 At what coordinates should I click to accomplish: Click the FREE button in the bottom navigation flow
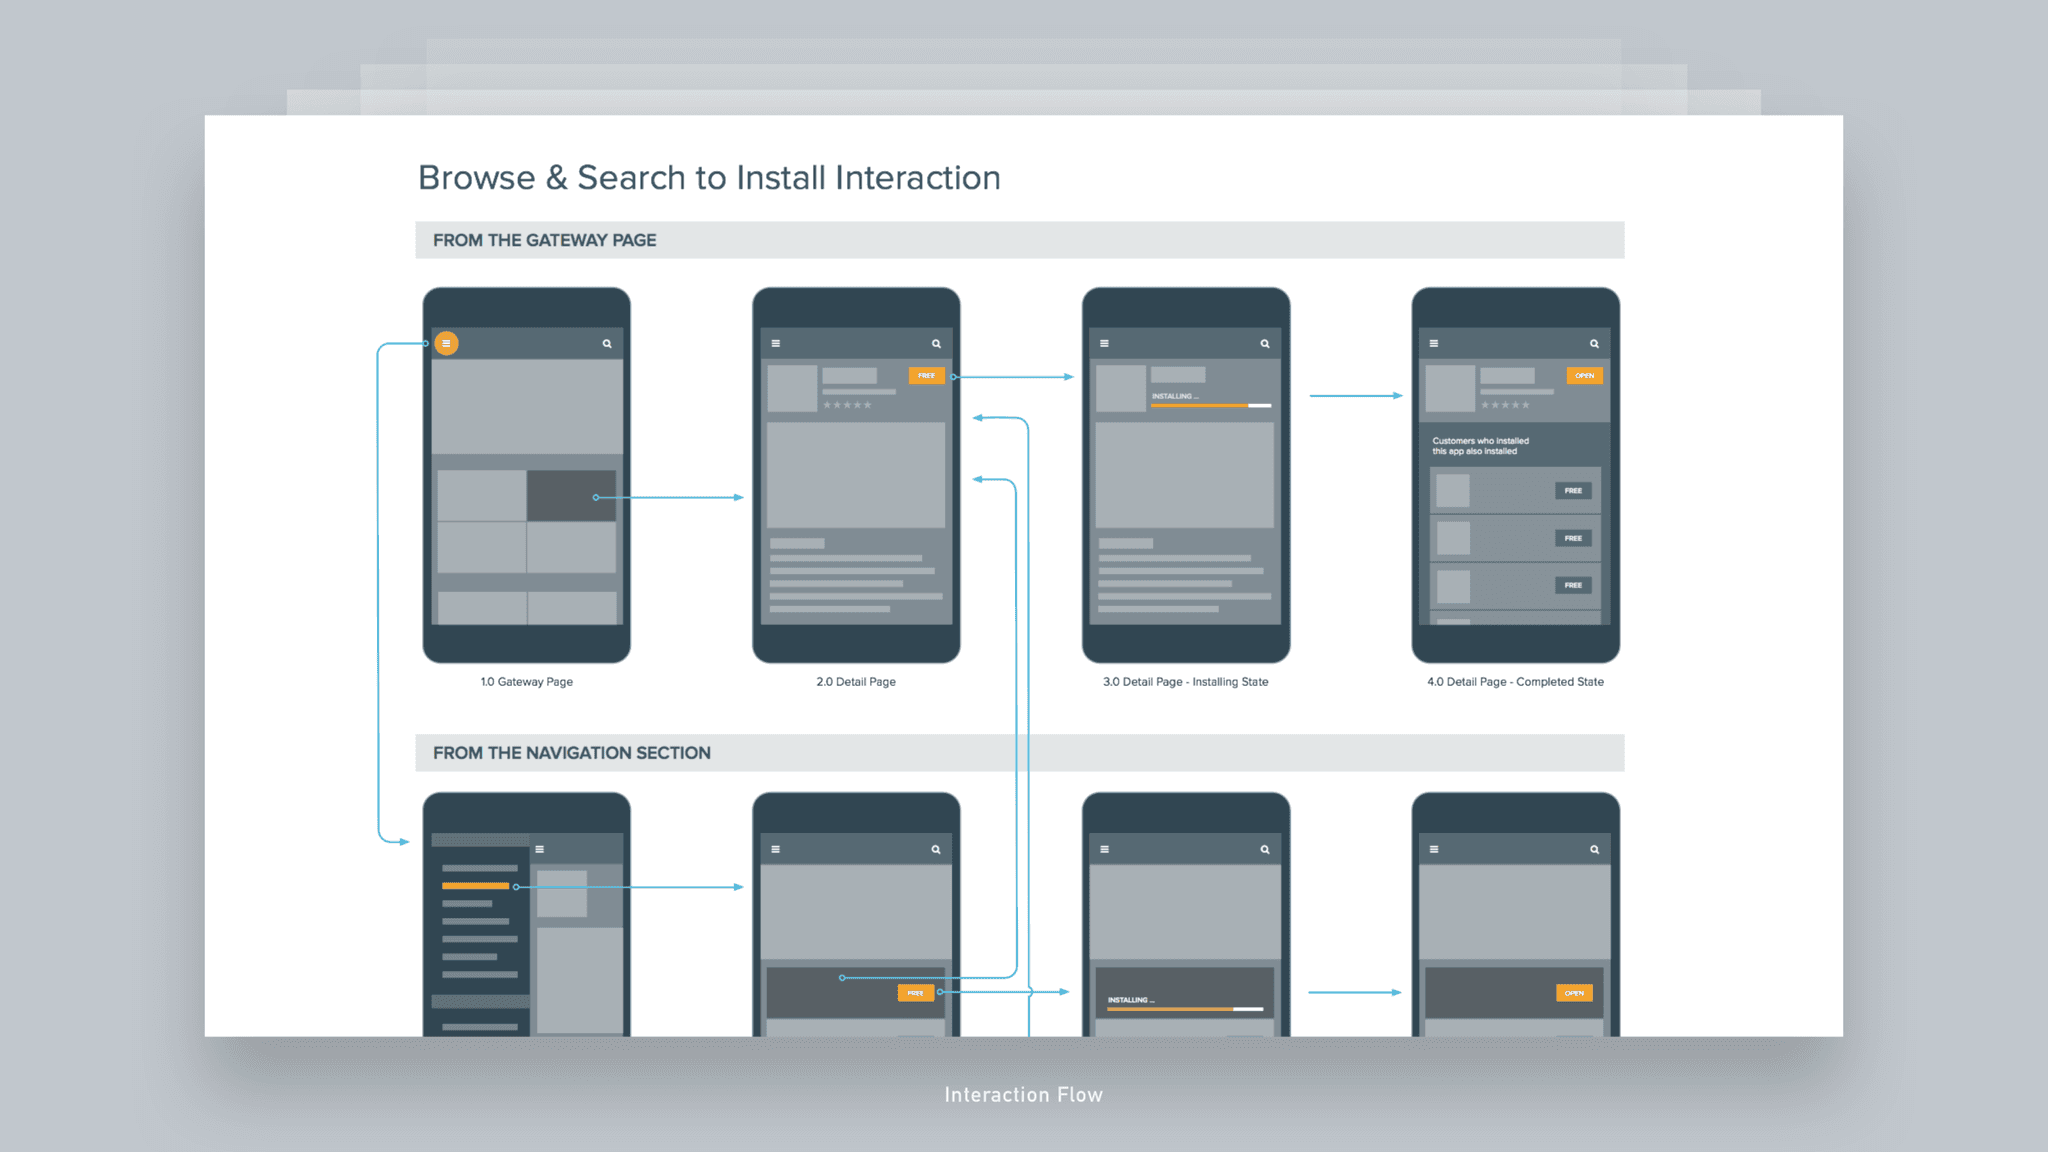[914, 992]
